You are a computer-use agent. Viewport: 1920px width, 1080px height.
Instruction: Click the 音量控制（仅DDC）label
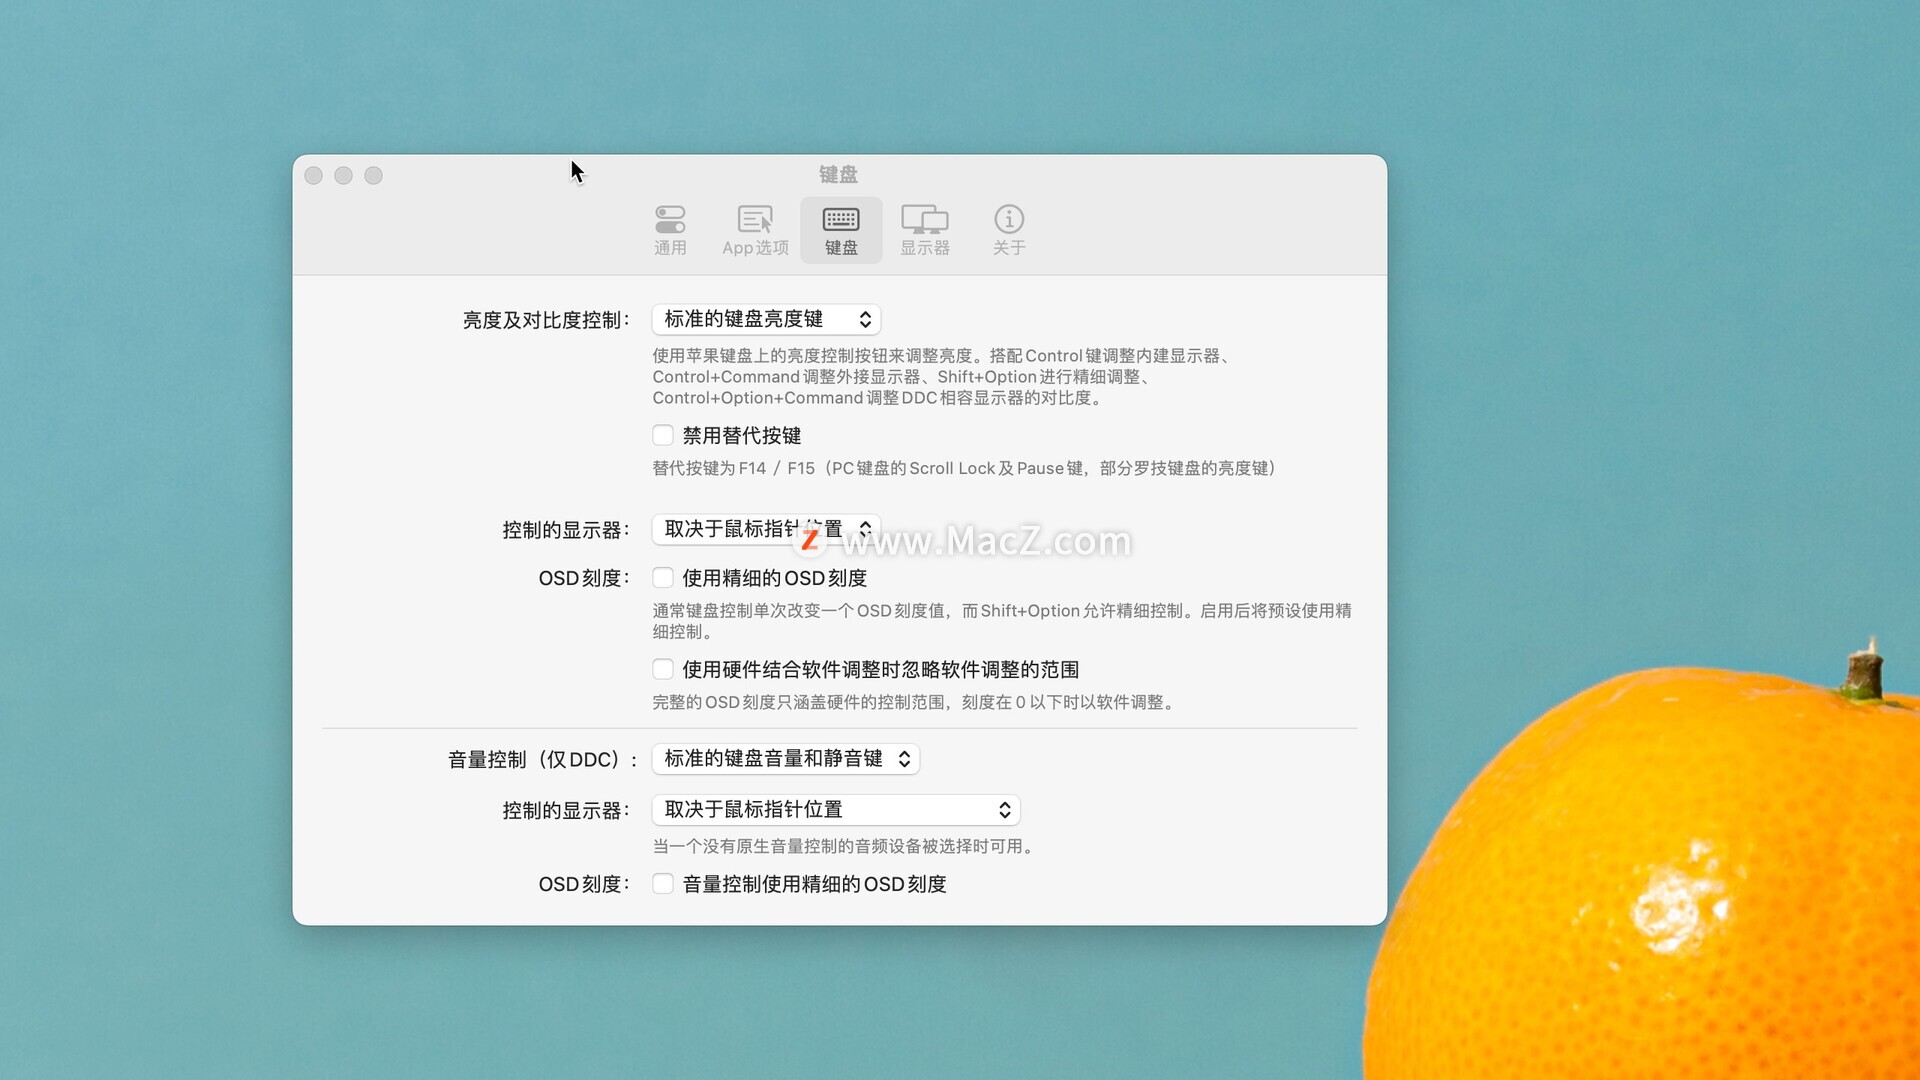pyautogui.click(x=542, y=760)
